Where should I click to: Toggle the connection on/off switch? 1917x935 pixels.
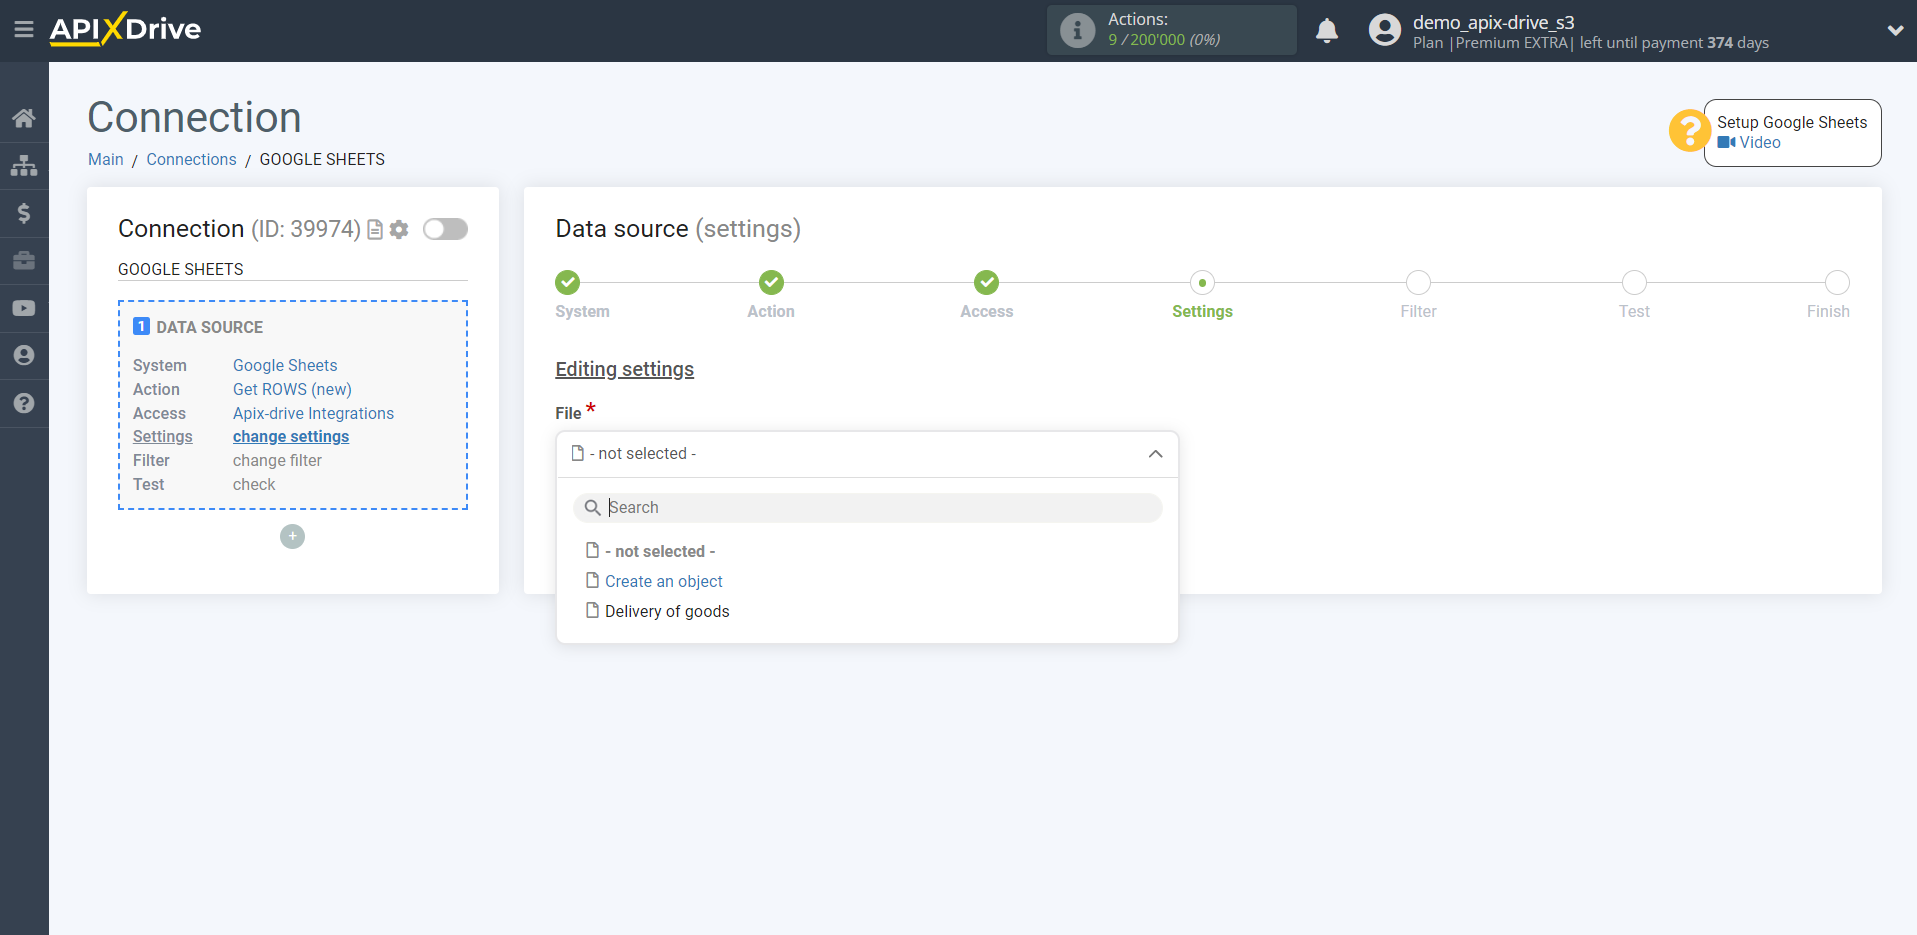445,229
